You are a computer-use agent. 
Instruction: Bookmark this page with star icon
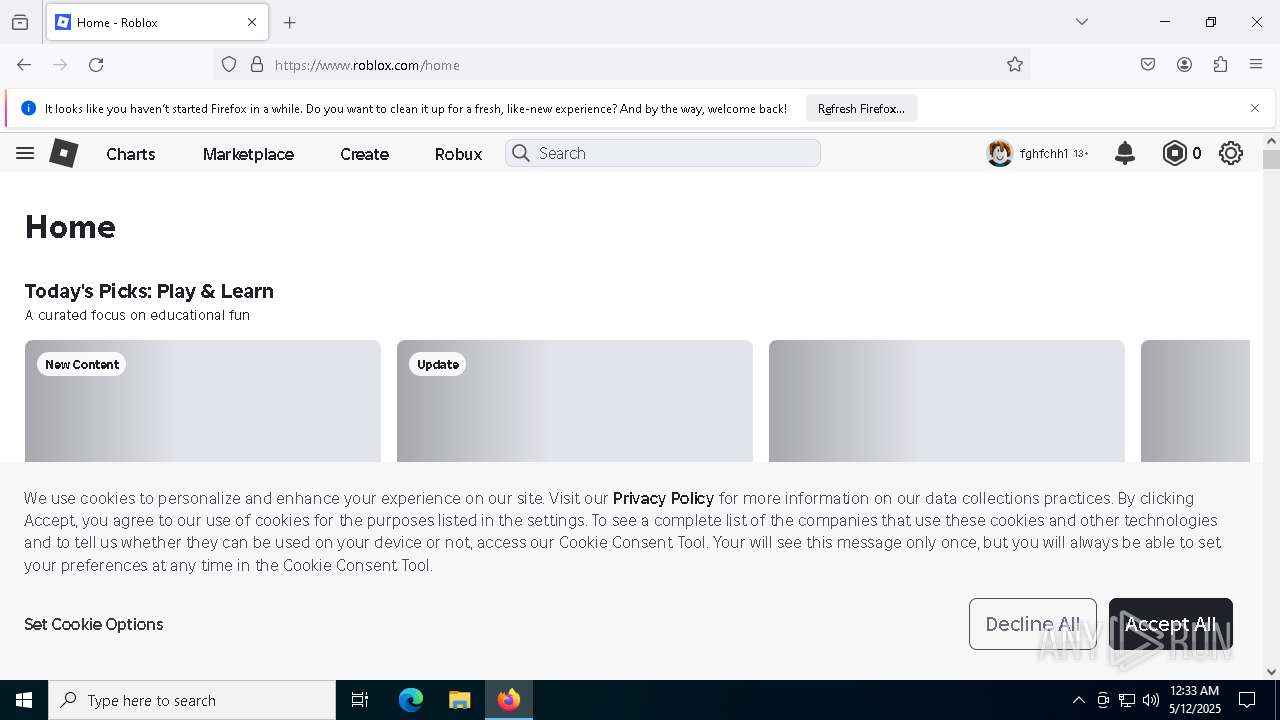pos(1015,65)
